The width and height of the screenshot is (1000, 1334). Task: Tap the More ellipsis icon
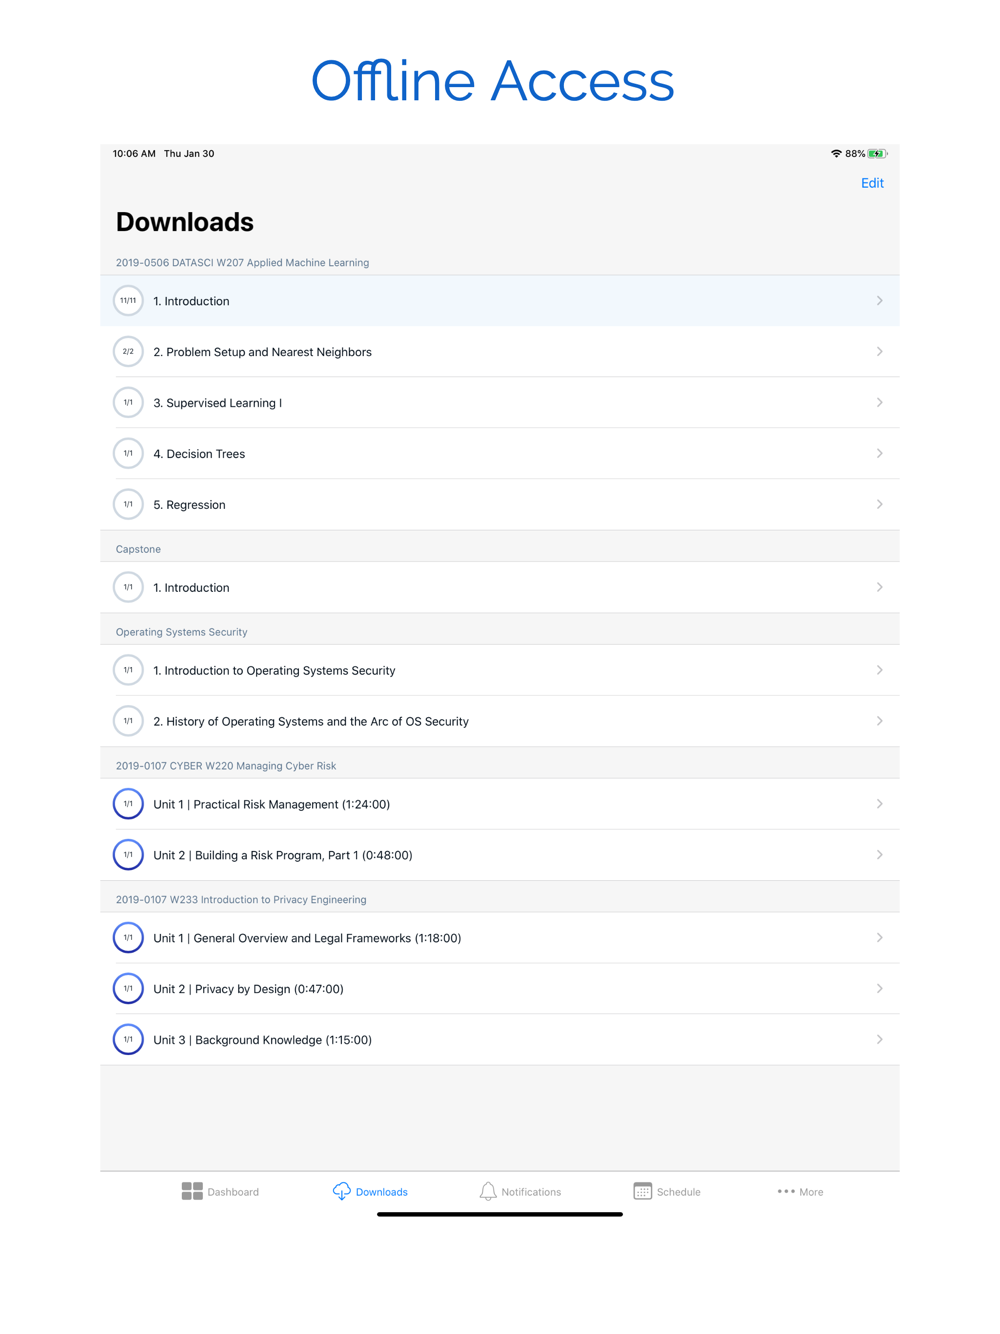point(786,1192)
